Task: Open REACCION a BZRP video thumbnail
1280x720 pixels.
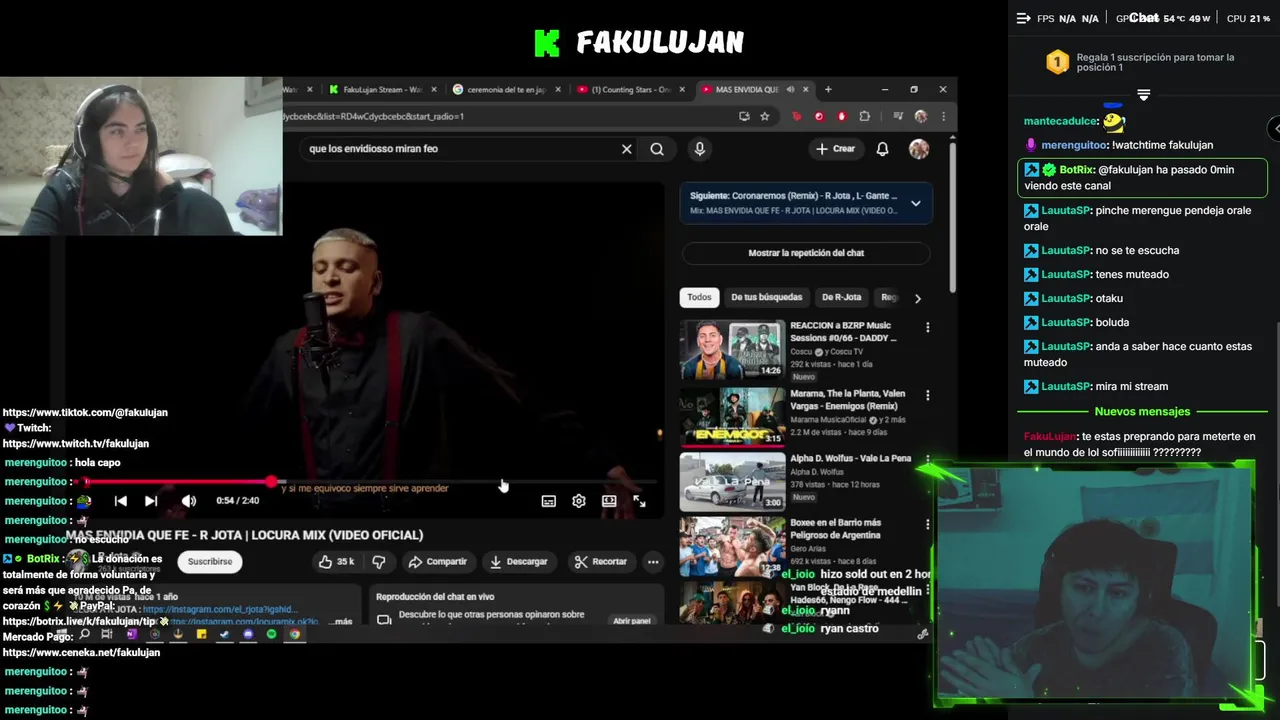Action: click(732, 349)
